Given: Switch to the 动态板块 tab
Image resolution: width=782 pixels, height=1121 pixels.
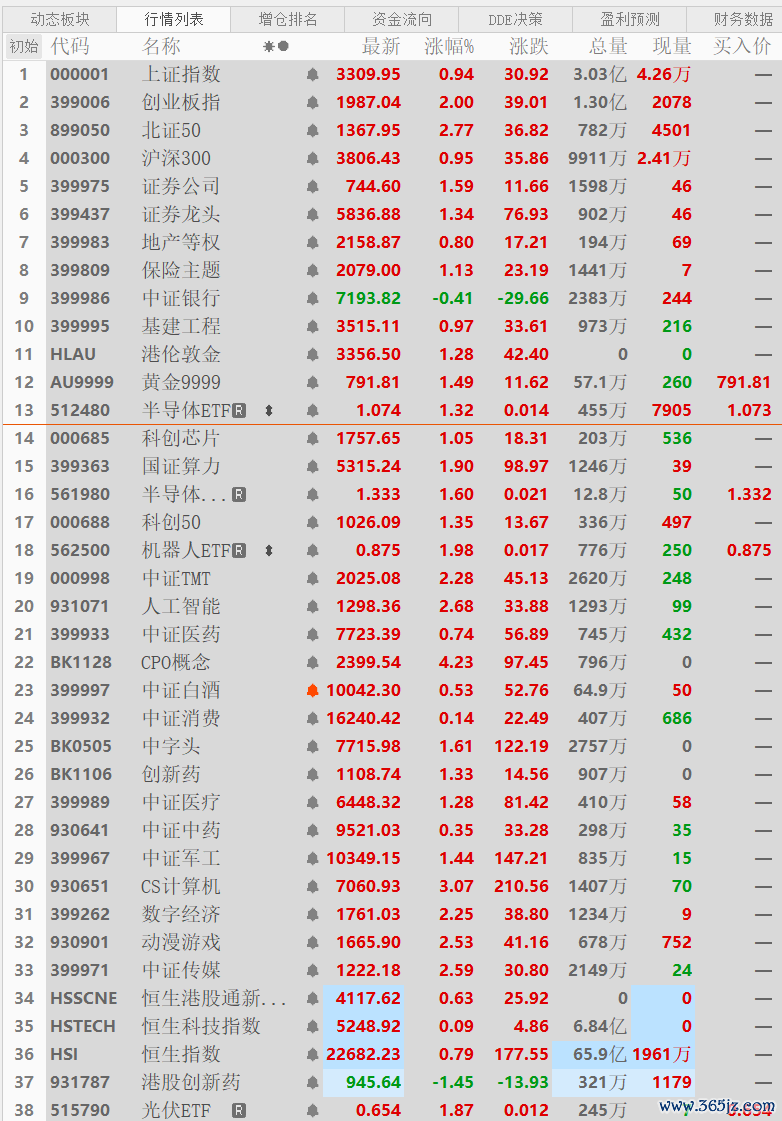Looking at the screenshot, I should (x=59, y=19).
